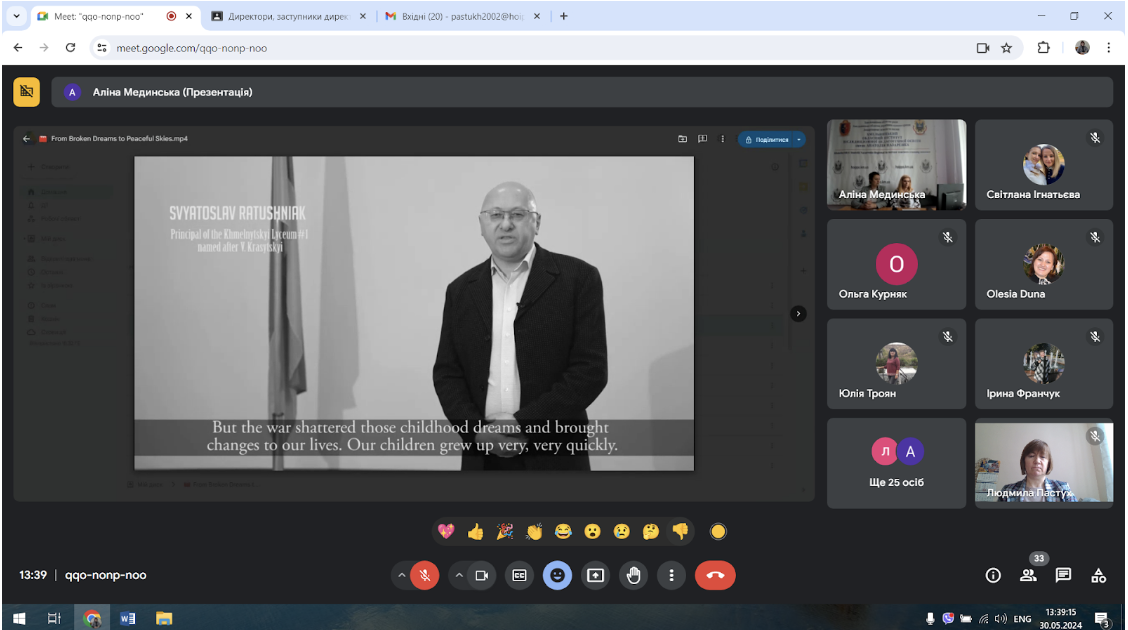Switch to the Вхідні (20) Gmail tab
This screenshot has height=630, width=1128.
tap(462, 16)
